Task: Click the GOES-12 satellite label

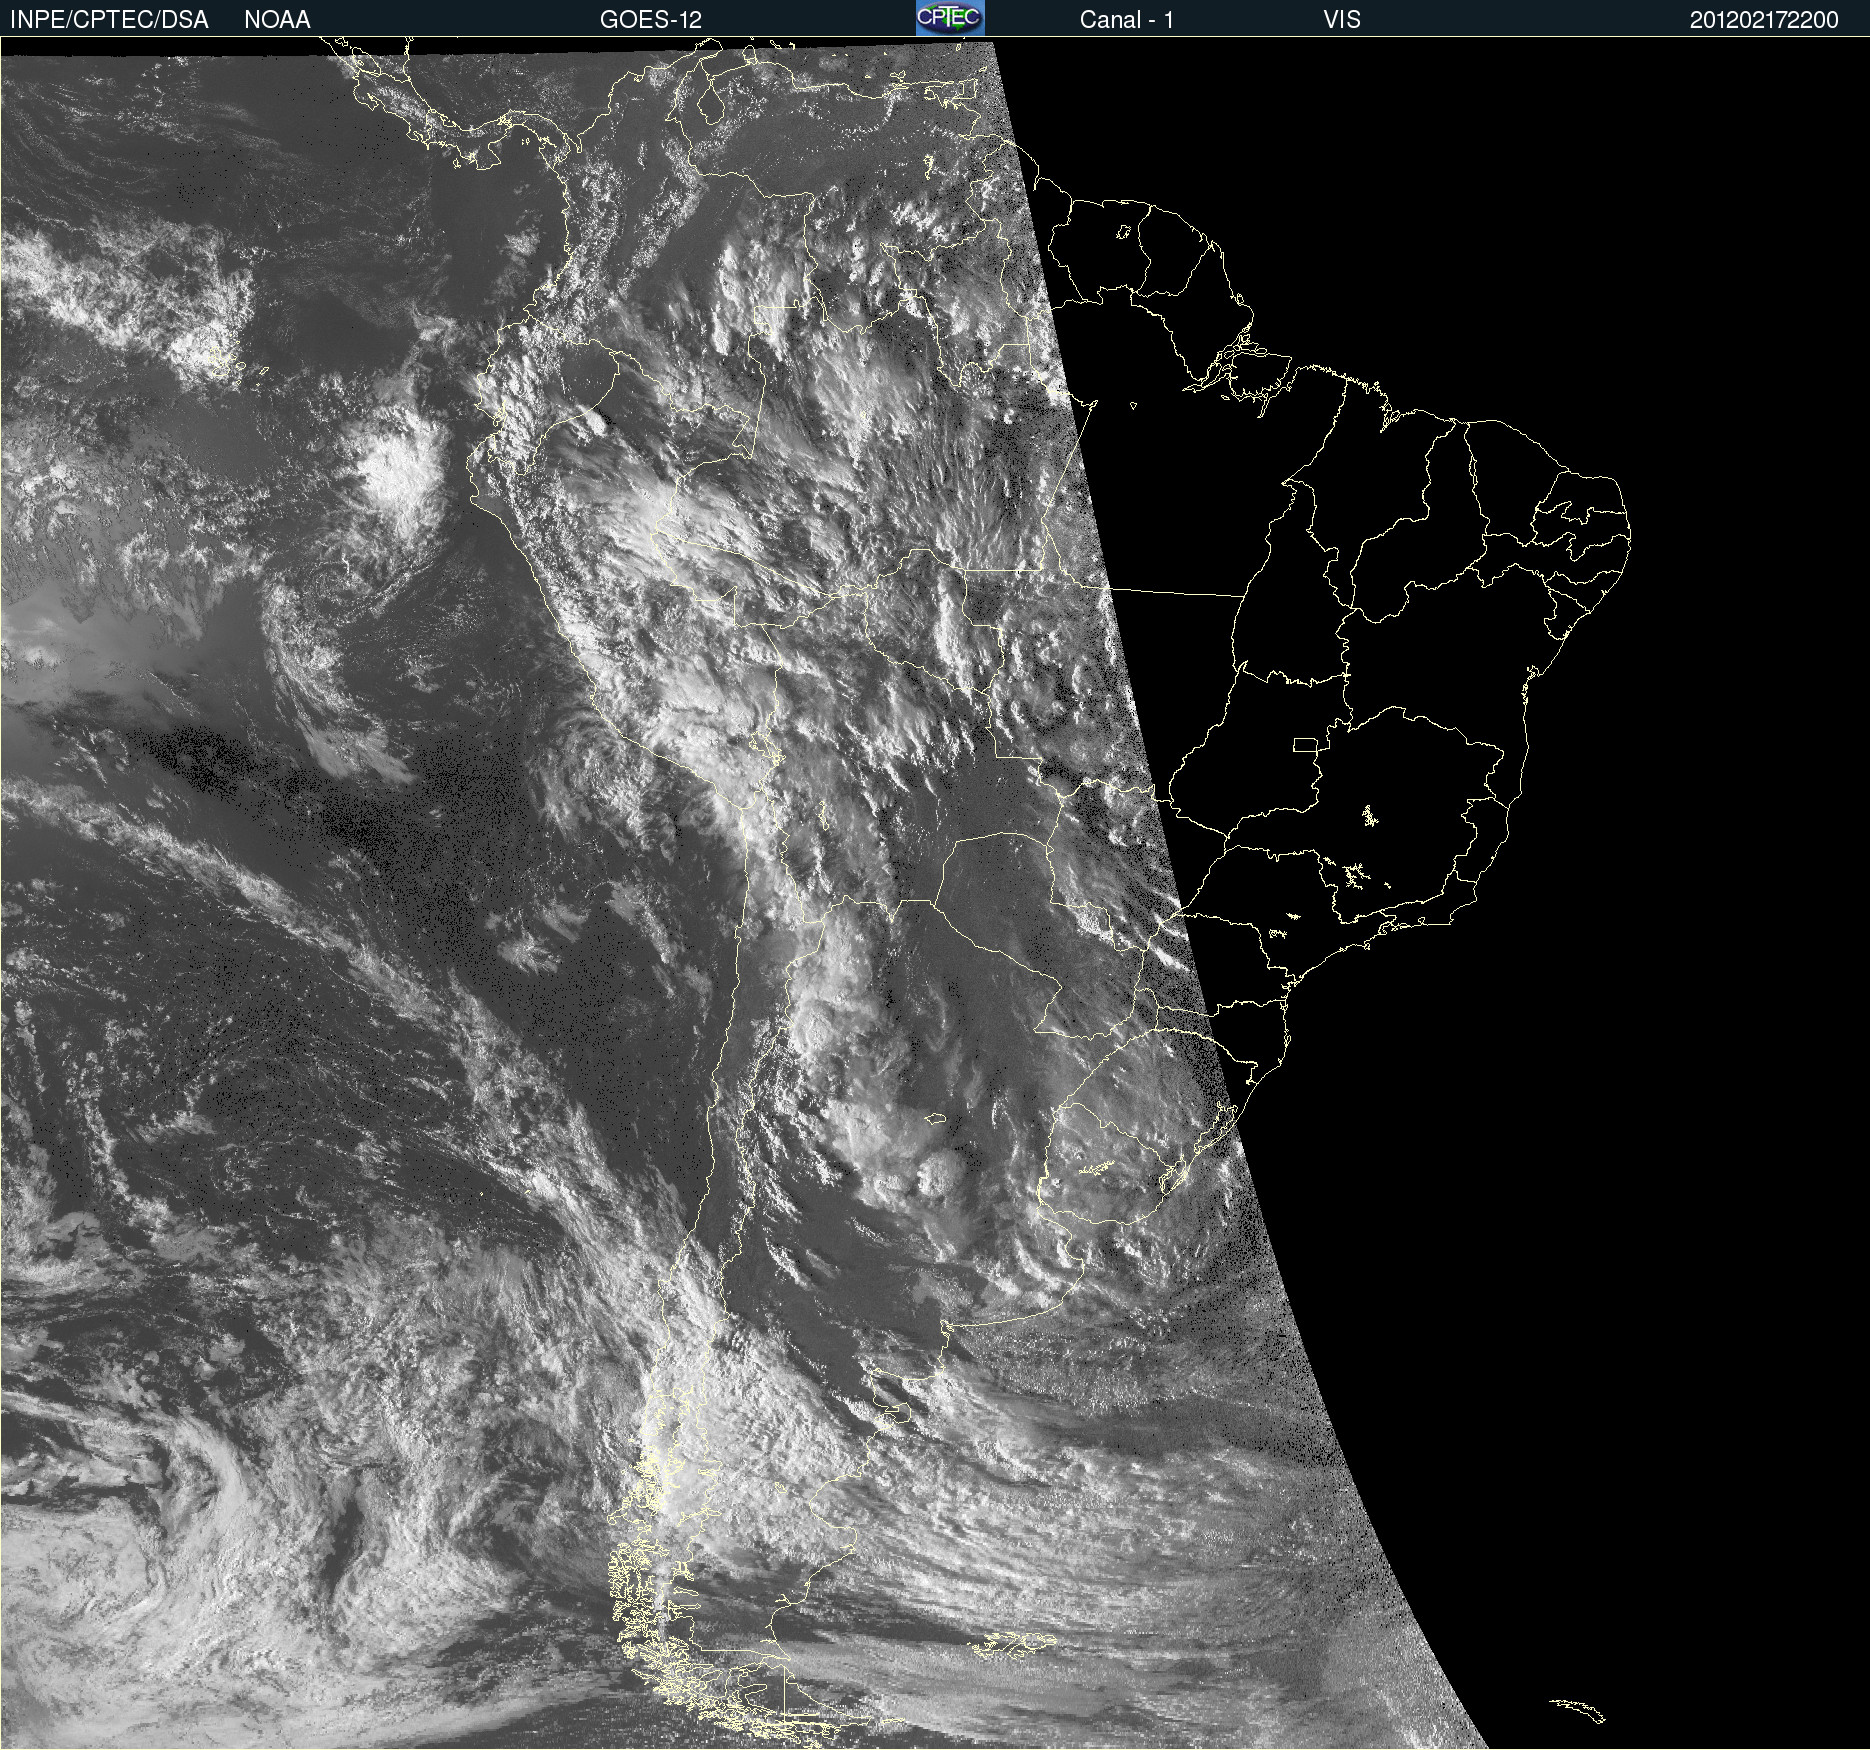Action: click(651, 20)
